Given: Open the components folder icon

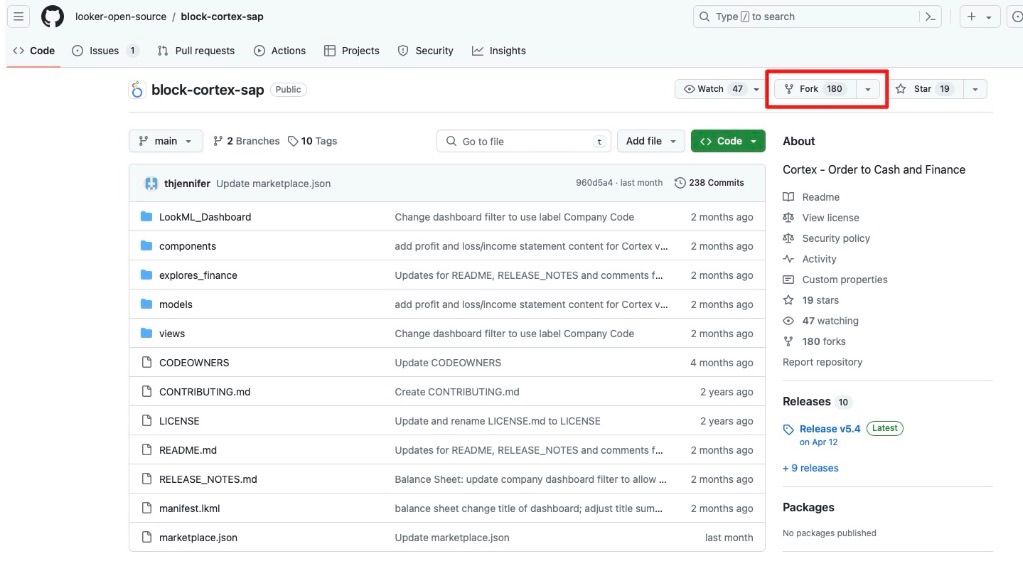Looking at the screenshot, I should (146, 246).
